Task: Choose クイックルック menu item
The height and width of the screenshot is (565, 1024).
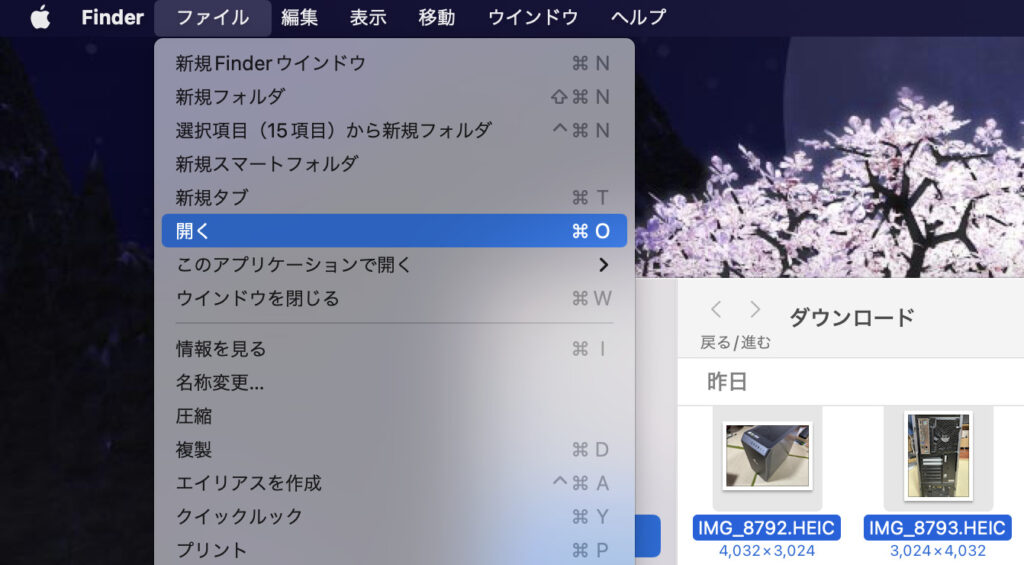Action: pyautogui.click(x=394, y=516)
